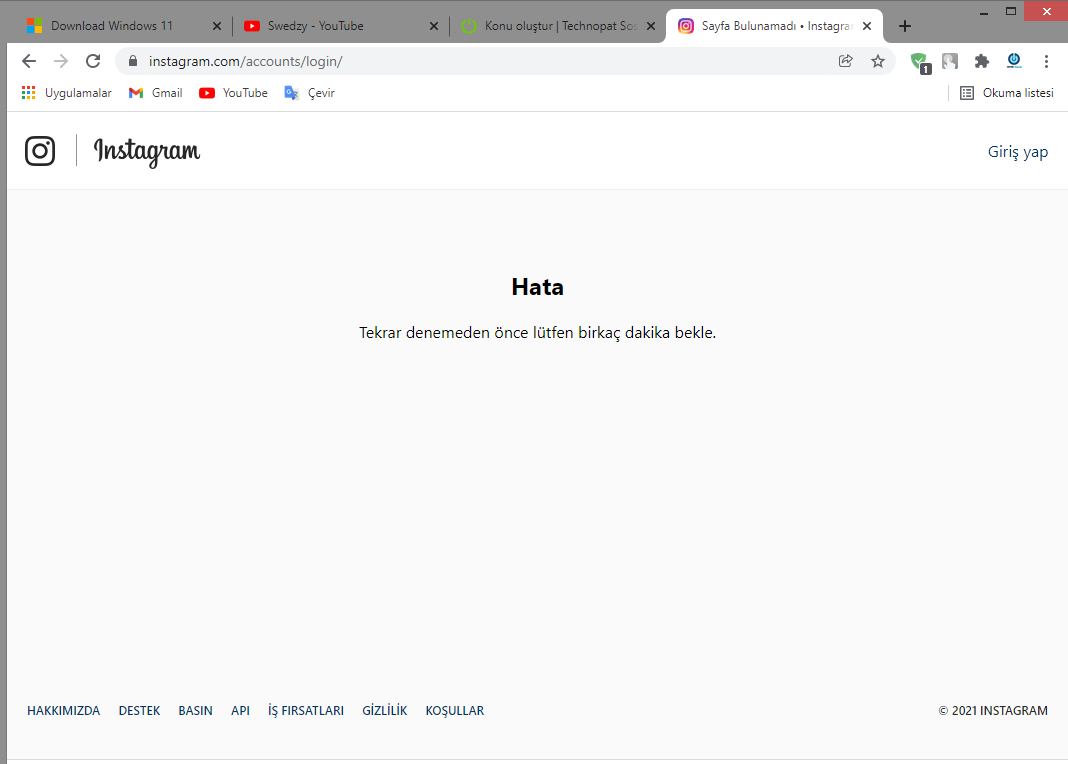Open KOŞULLAR footer link
Image resolution: width=1068 pixels, height=764 pixels.
[455, 710]
